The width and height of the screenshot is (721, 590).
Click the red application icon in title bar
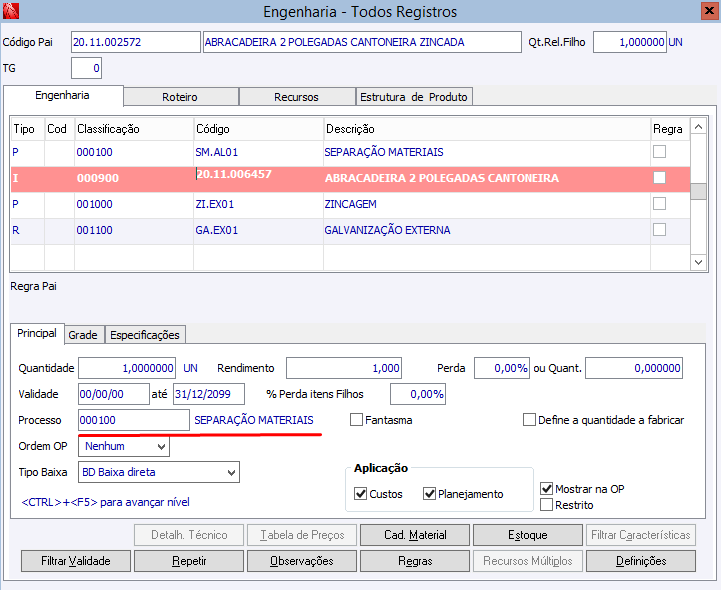coord(11,11)
